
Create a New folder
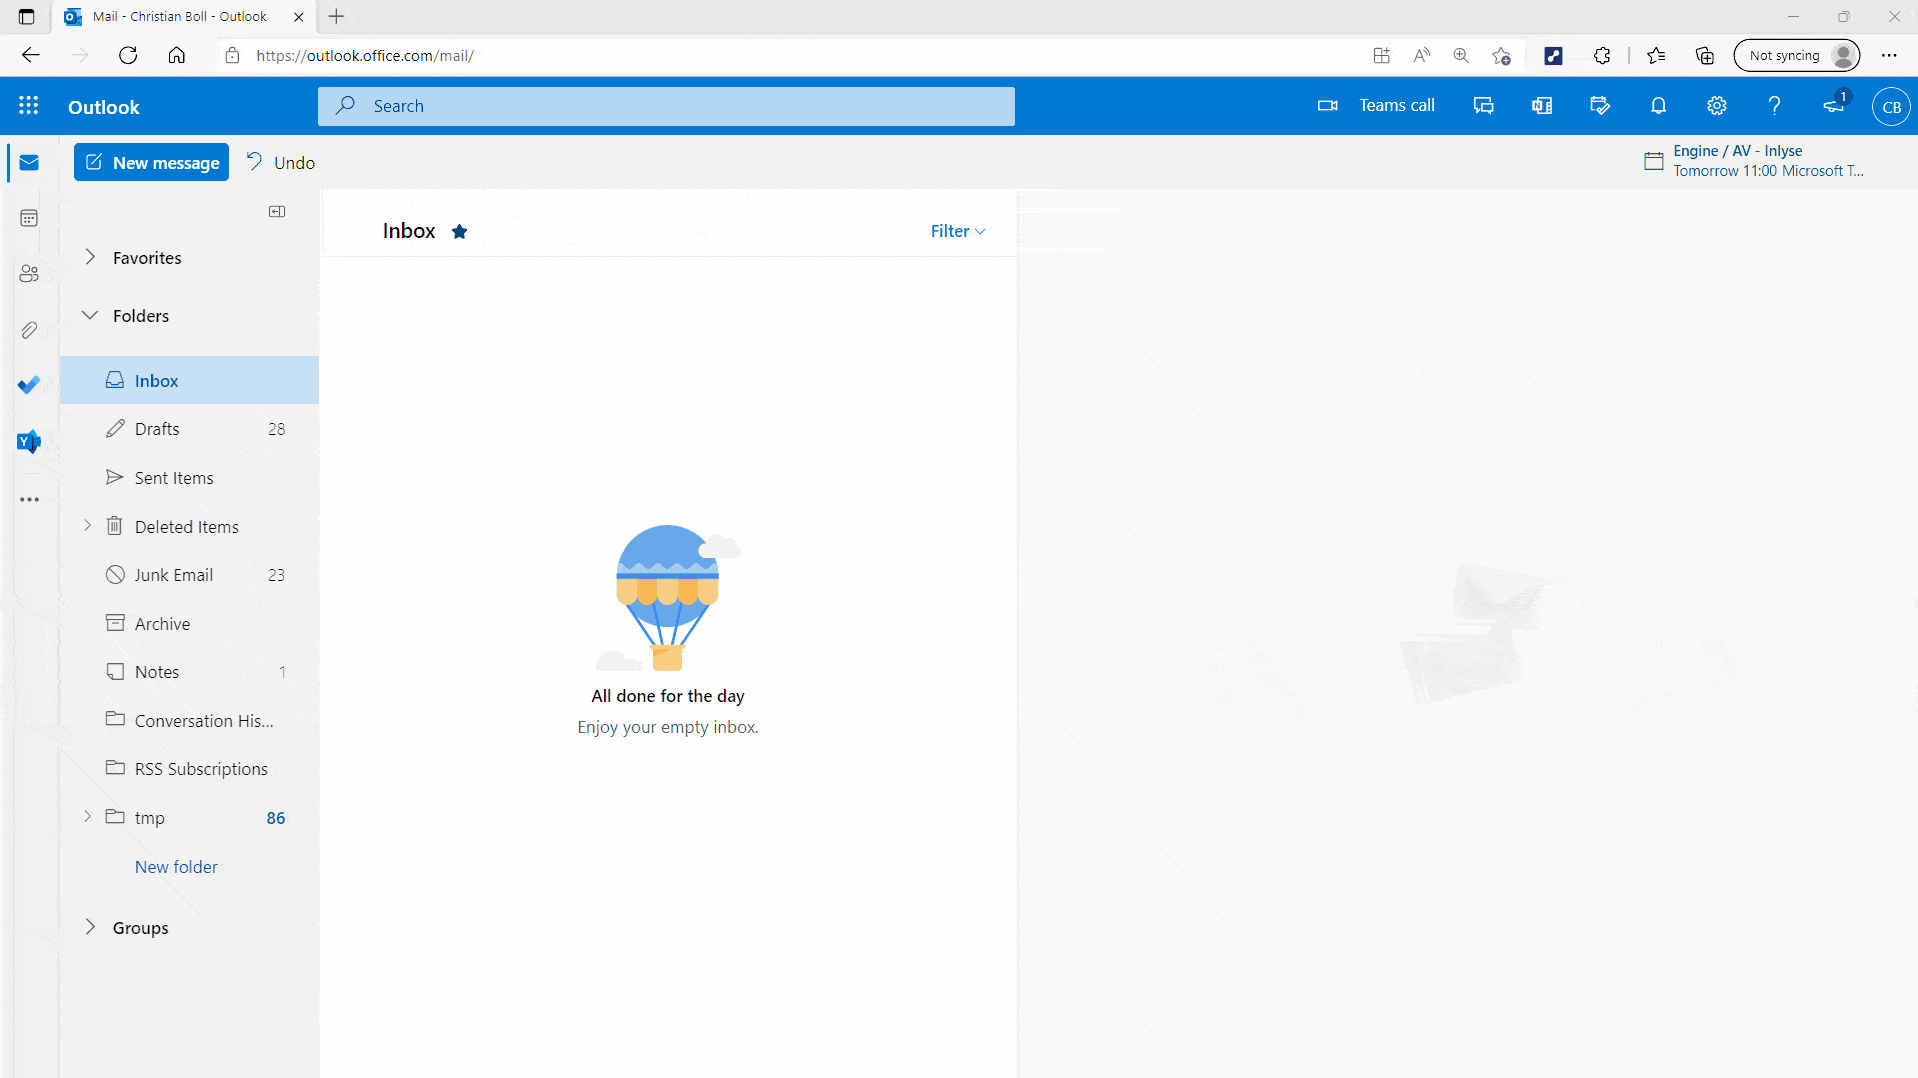pyautogui.click(x=176, y=867)
